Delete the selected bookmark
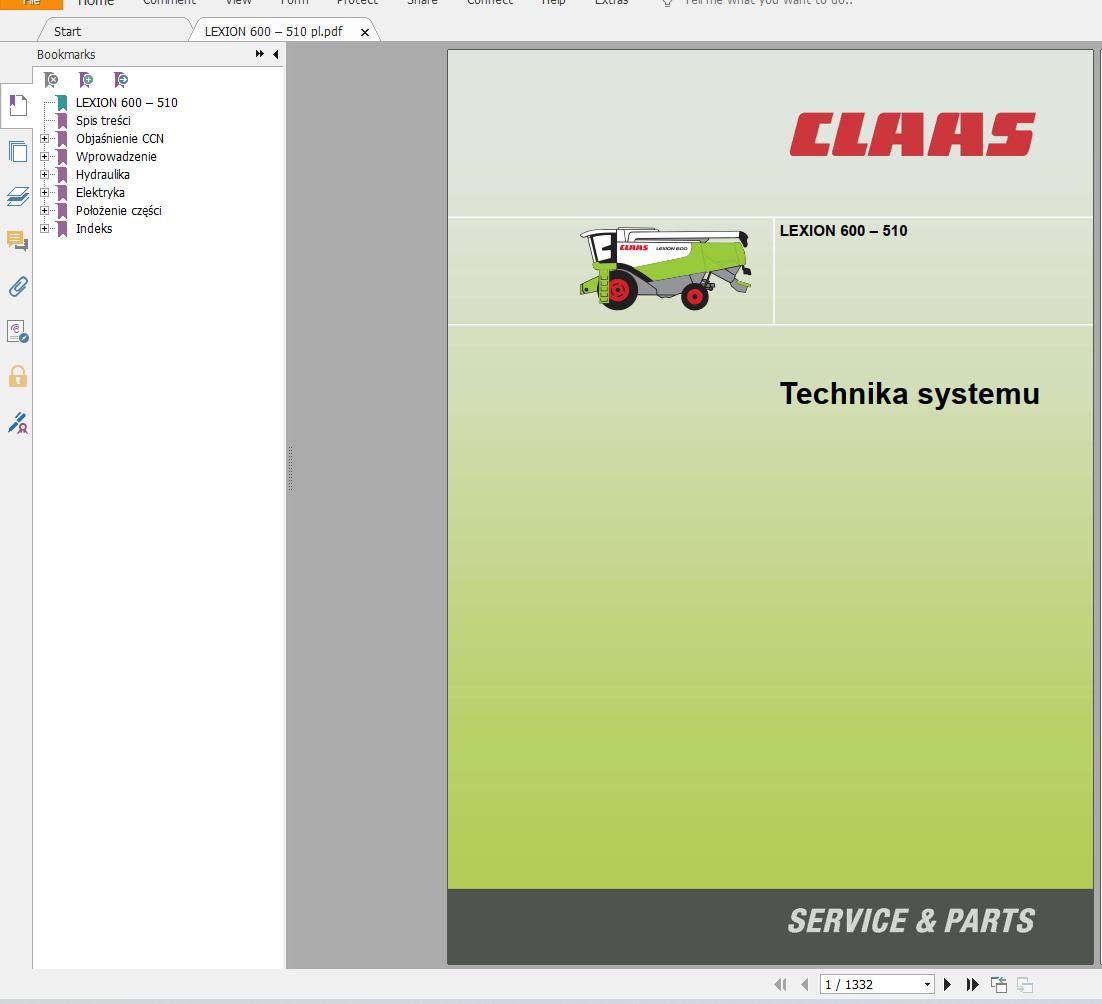 51,79
